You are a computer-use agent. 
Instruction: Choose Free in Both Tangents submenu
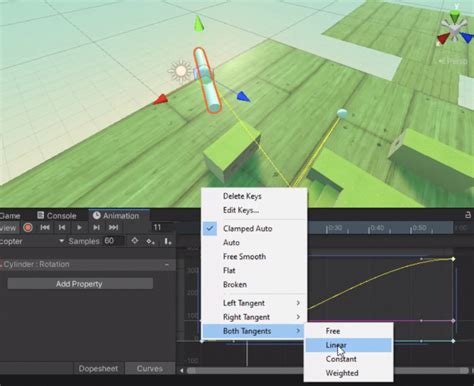(349, 331)
